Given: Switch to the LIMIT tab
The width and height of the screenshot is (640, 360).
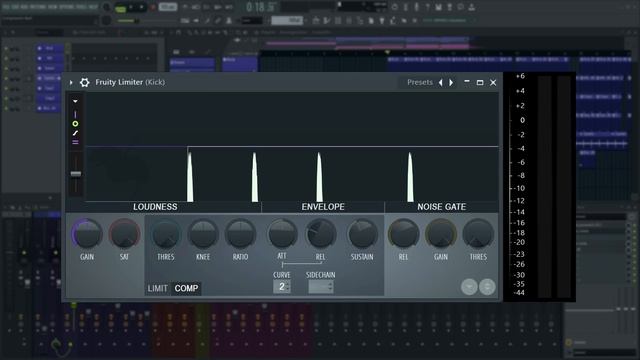Looking at the screenshot, I should (x=158, y=289).
